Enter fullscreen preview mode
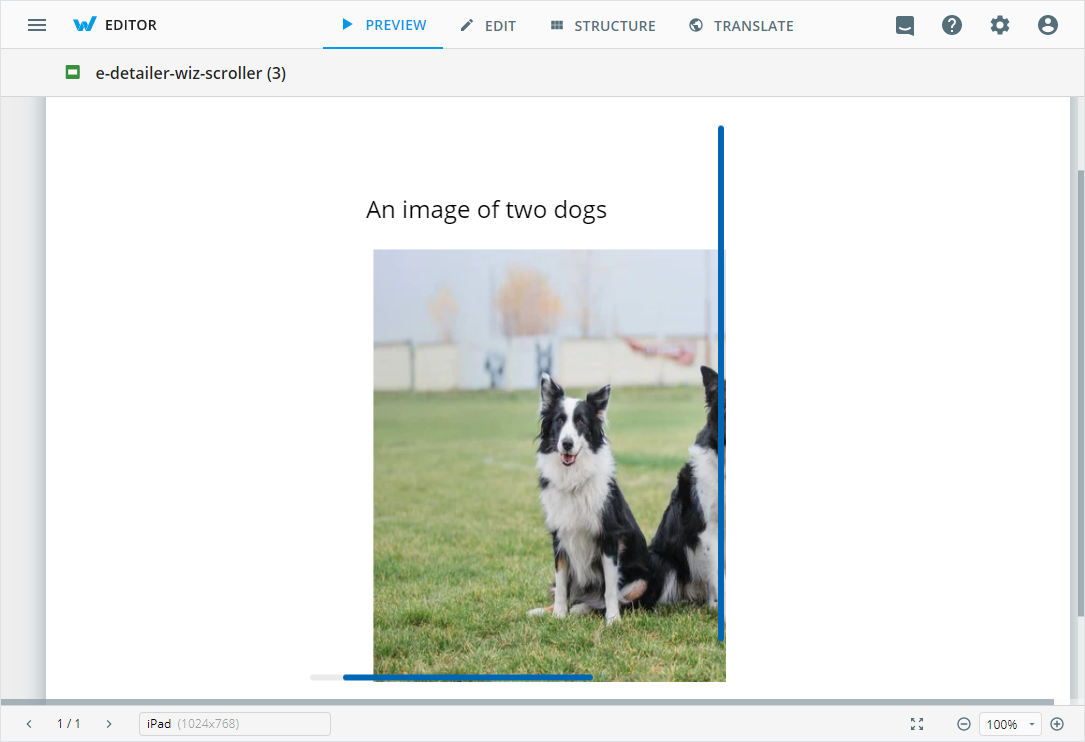 [917, 724]
